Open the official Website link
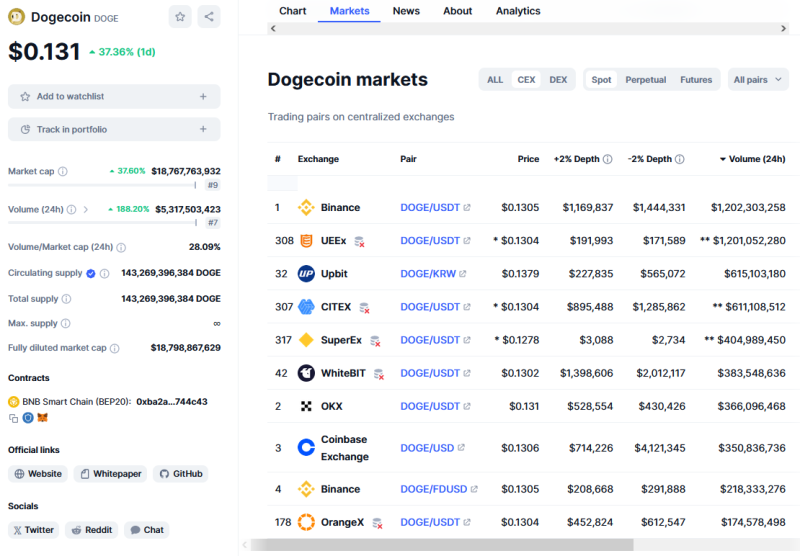Screen dimensions: 800x556 38,474
